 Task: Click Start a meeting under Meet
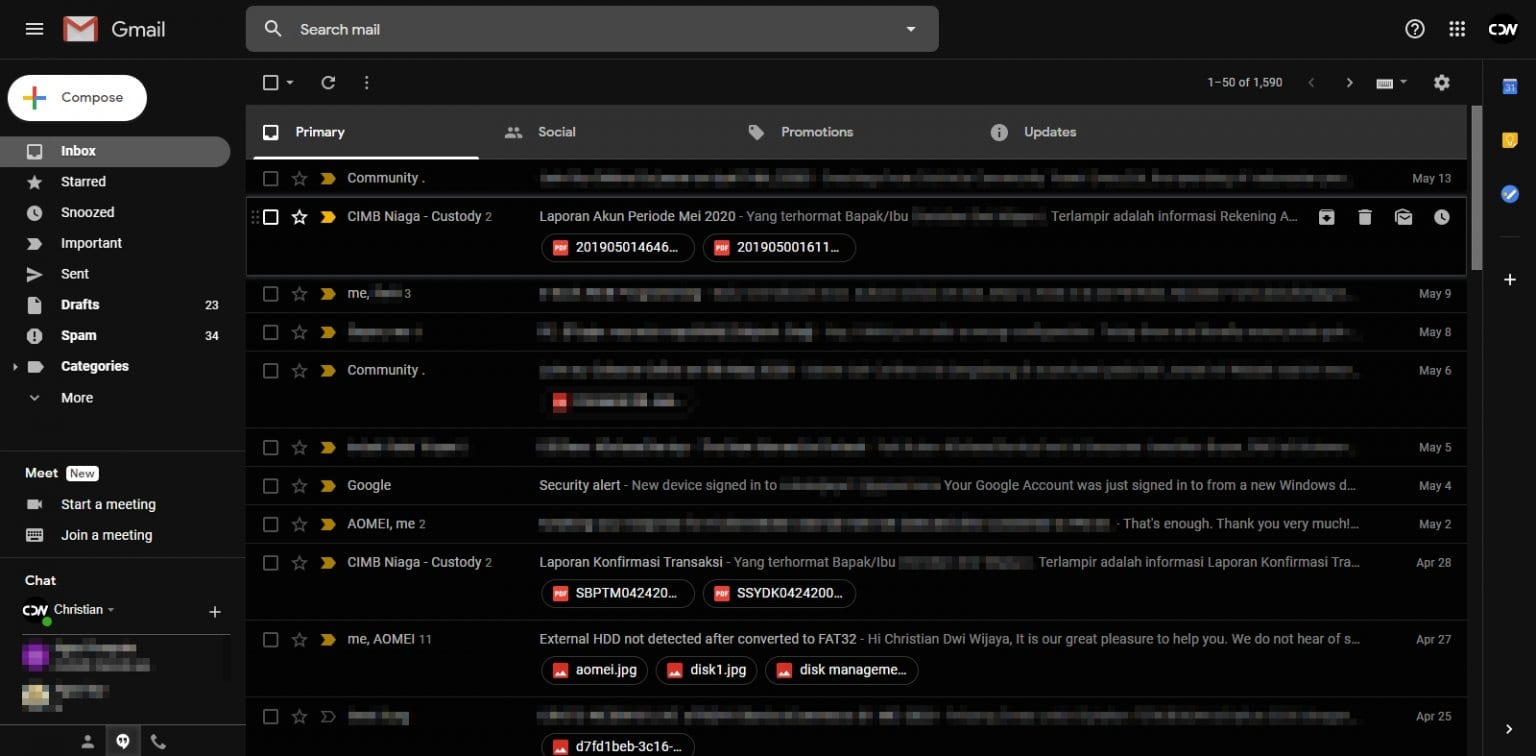[108, 504]
